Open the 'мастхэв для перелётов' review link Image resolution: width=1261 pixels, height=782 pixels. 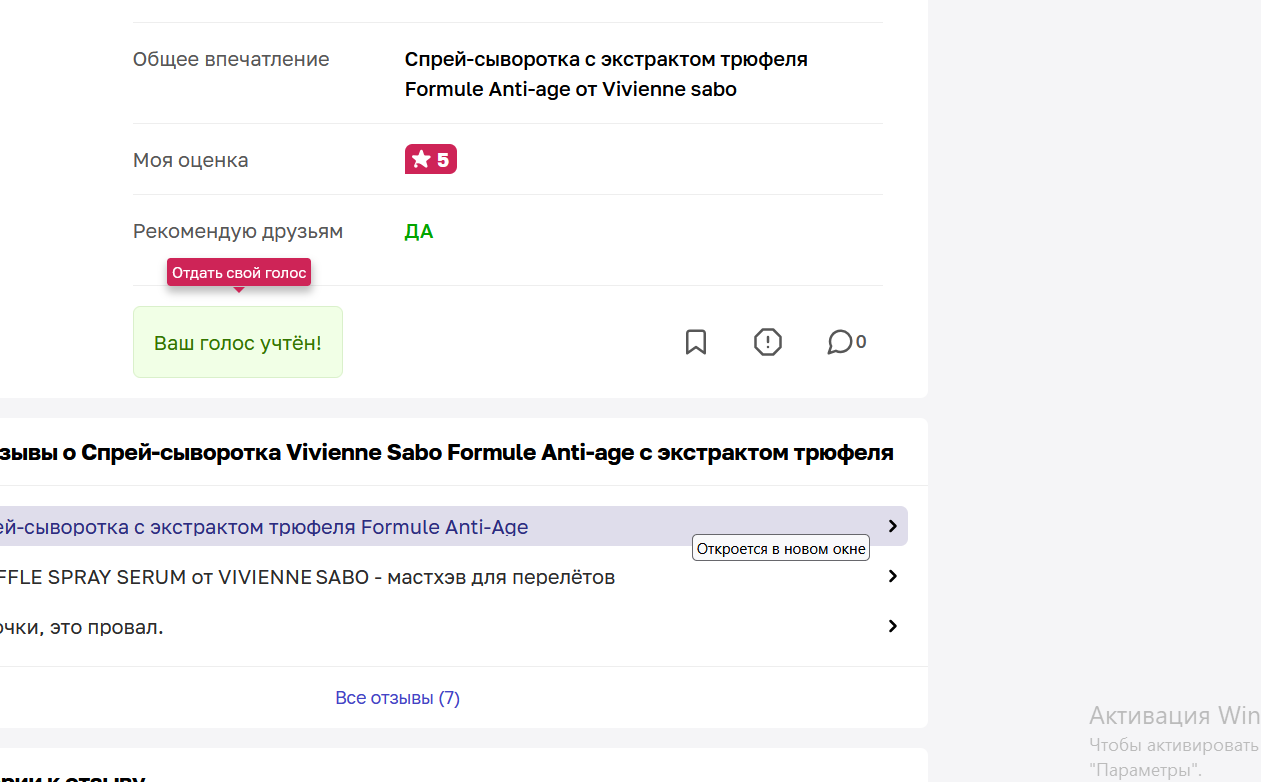(307, 577)
